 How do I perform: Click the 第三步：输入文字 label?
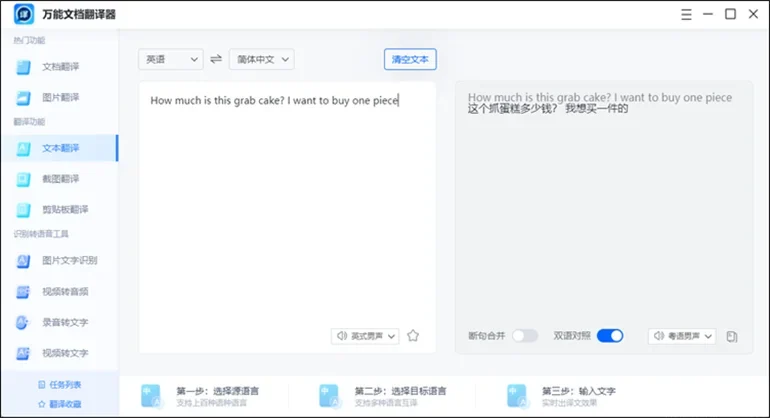click(x=578, y=391)
